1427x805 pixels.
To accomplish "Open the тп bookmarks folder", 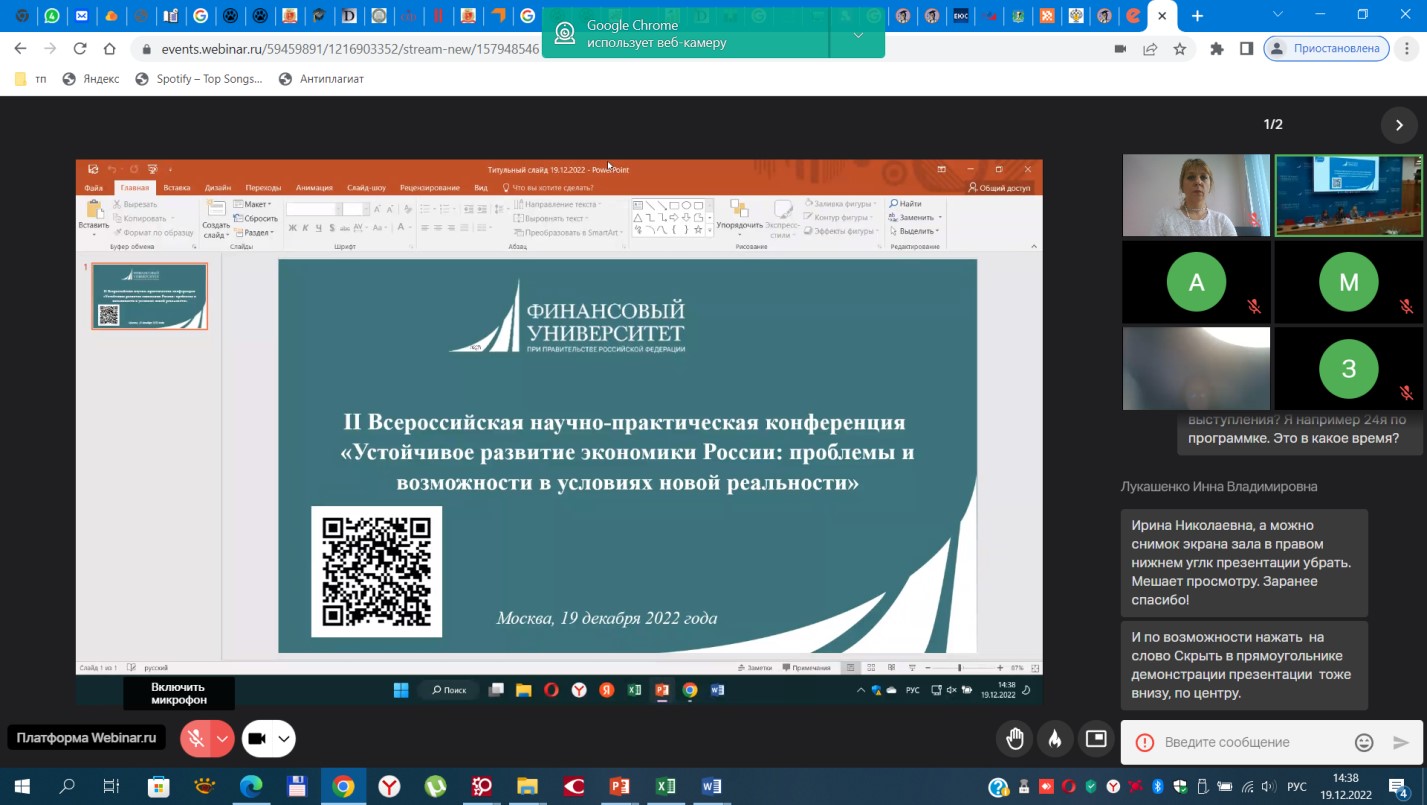I will [31, 79].
